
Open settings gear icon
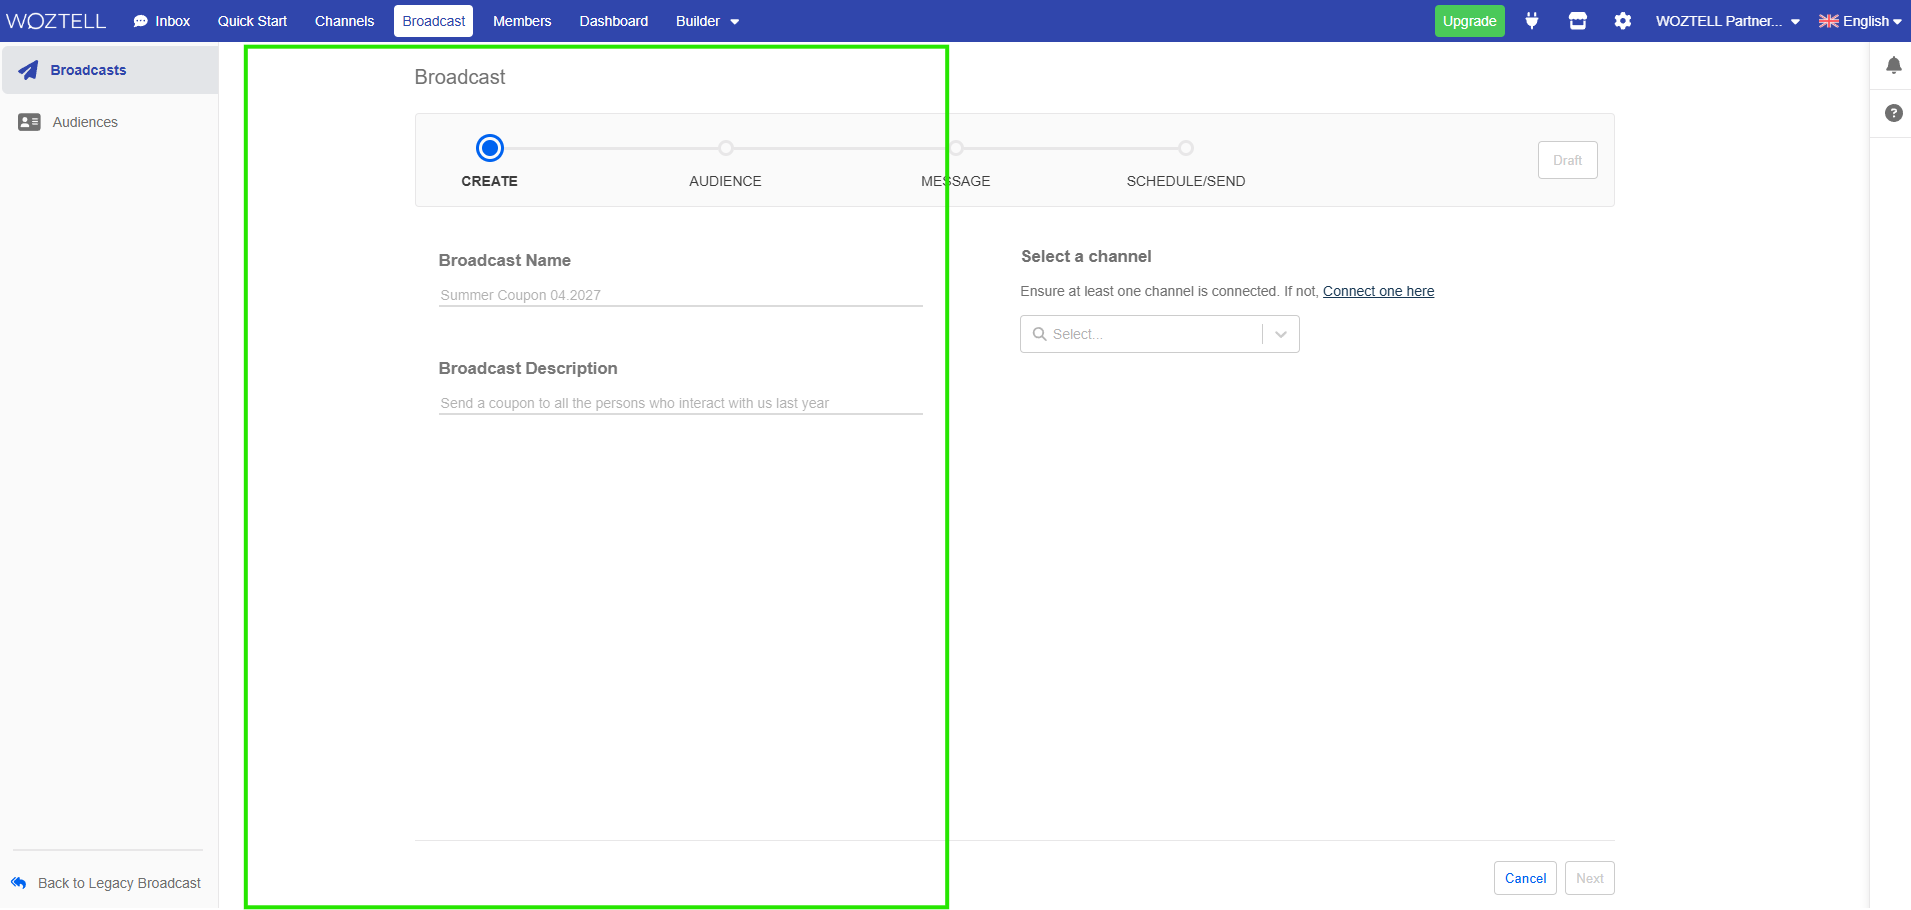[1622, 21]
